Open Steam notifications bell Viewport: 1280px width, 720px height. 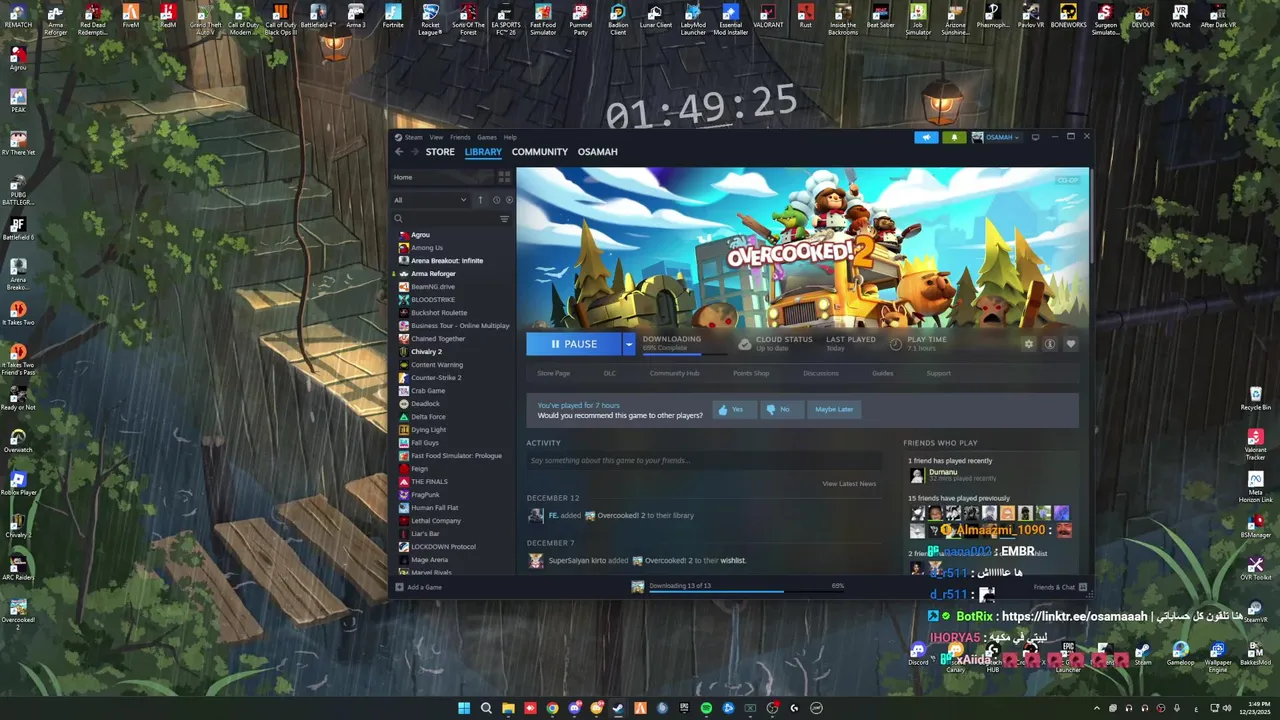954,137
